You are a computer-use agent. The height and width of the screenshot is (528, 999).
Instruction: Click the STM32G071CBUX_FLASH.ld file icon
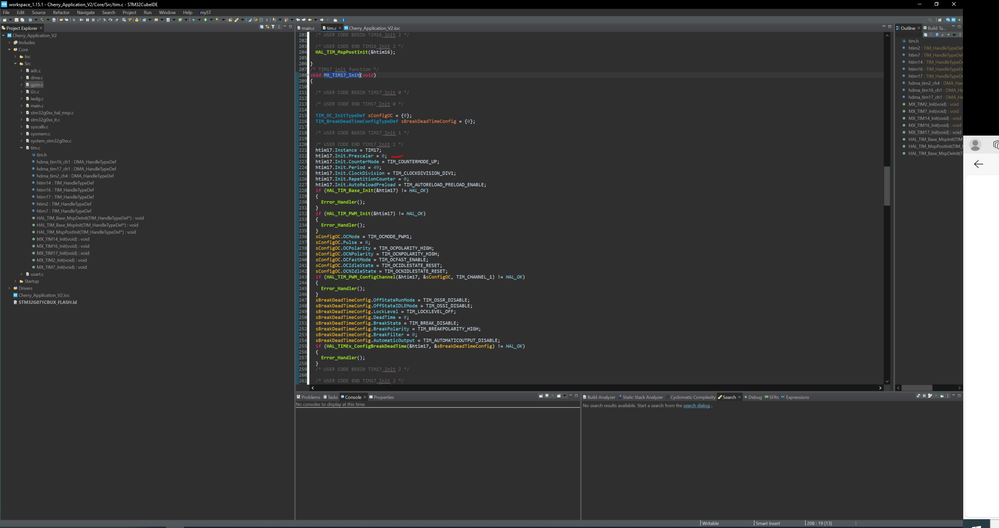tap(16, 302)
